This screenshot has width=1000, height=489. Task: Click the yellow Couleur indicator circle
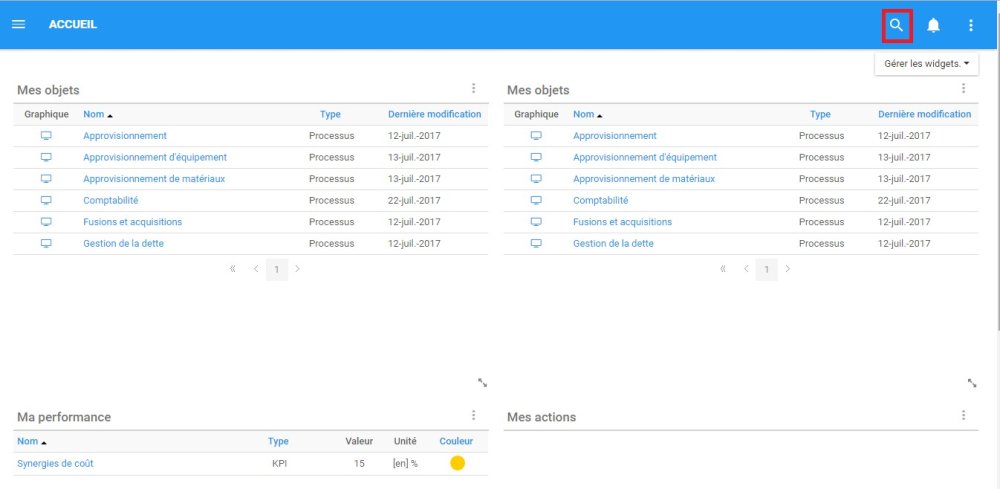click(x=457, y=463)
